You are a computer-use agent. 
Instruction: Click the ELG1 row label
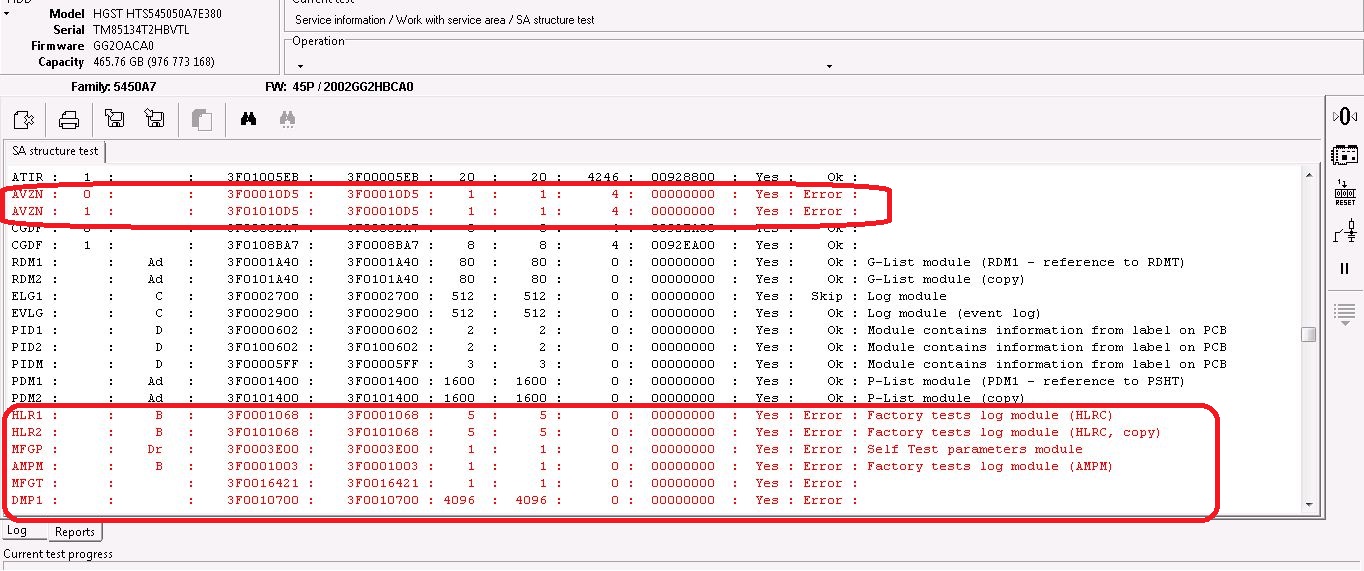(27, 296)
